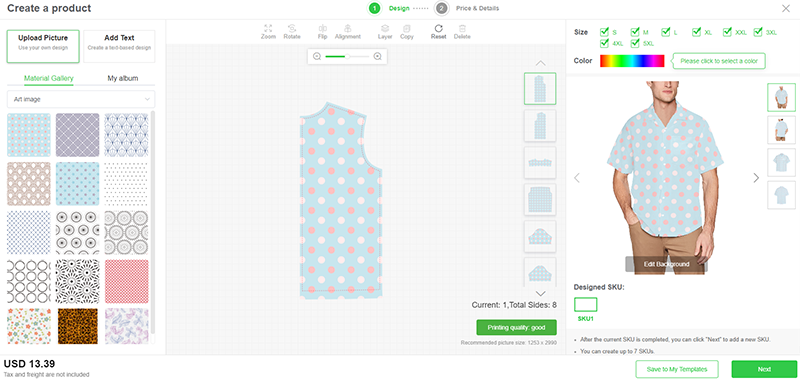Open the Material Gallery tab
The width and height of the screenshot is (800, 380).
49,78
